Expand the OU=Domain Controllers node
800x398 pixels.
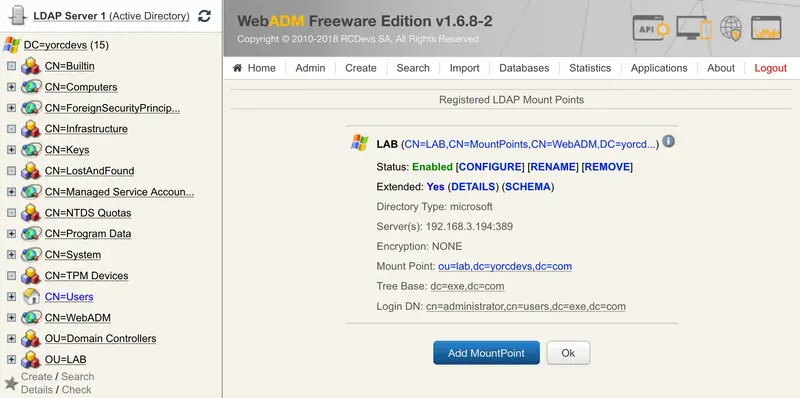point(11,338)
